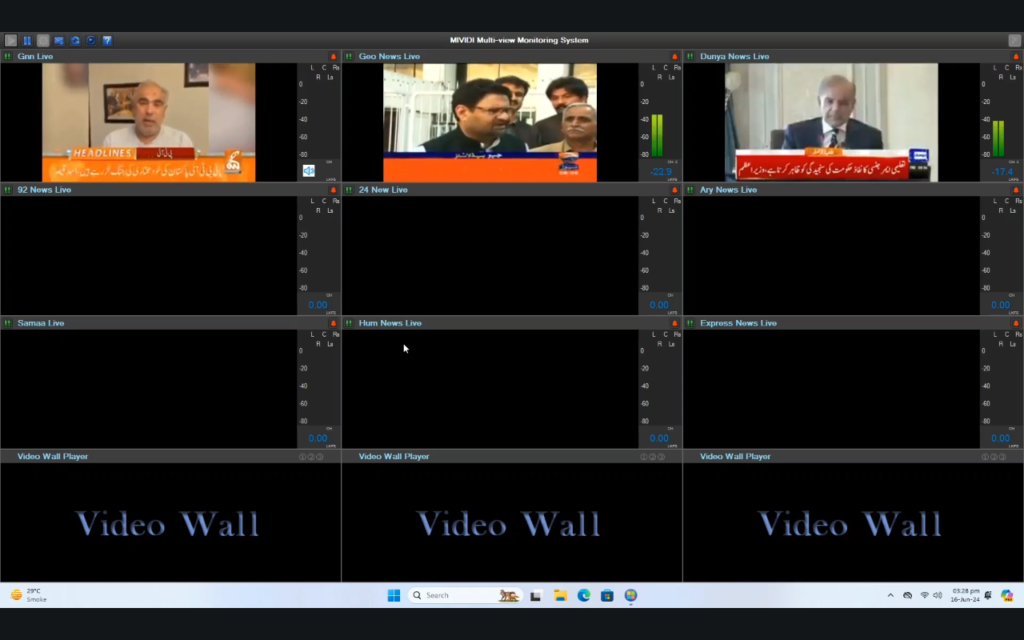Click the Play icon on the top toolbar
The image size is (1024, 640).
click(x=11, y=41)
